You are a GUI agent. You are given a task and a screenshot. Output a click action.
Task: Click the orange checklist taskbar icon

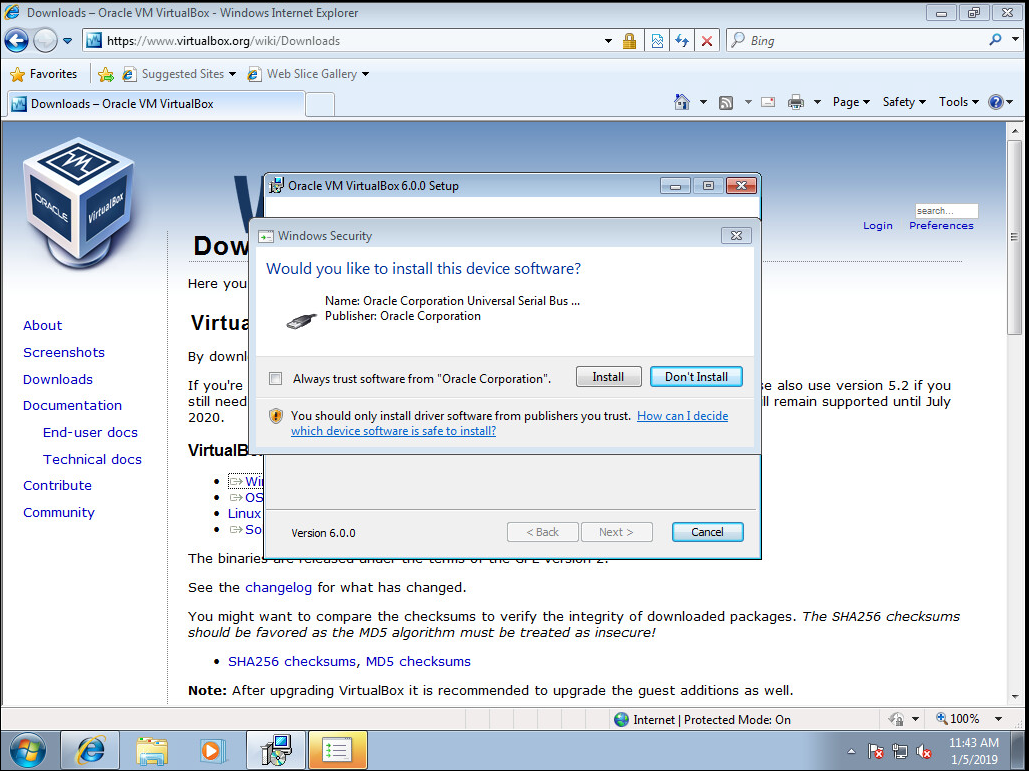[337, 750]
